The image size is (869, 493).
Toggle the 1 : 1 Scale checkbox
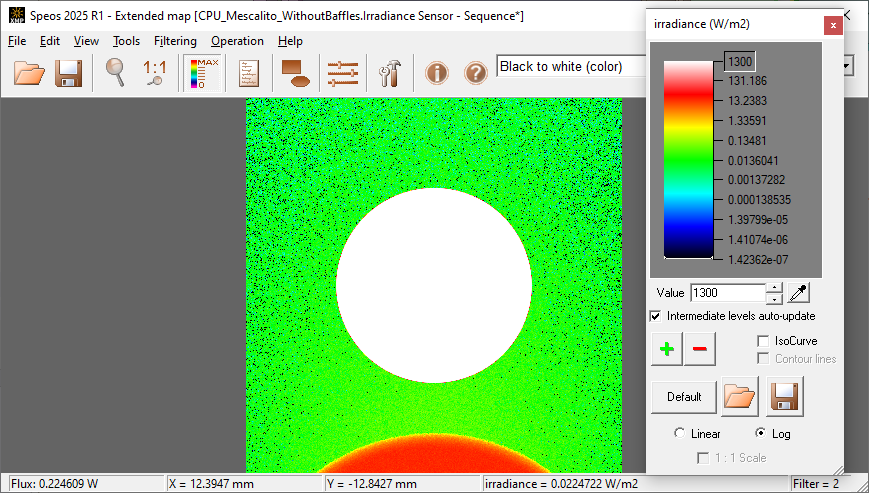point(703,458)
